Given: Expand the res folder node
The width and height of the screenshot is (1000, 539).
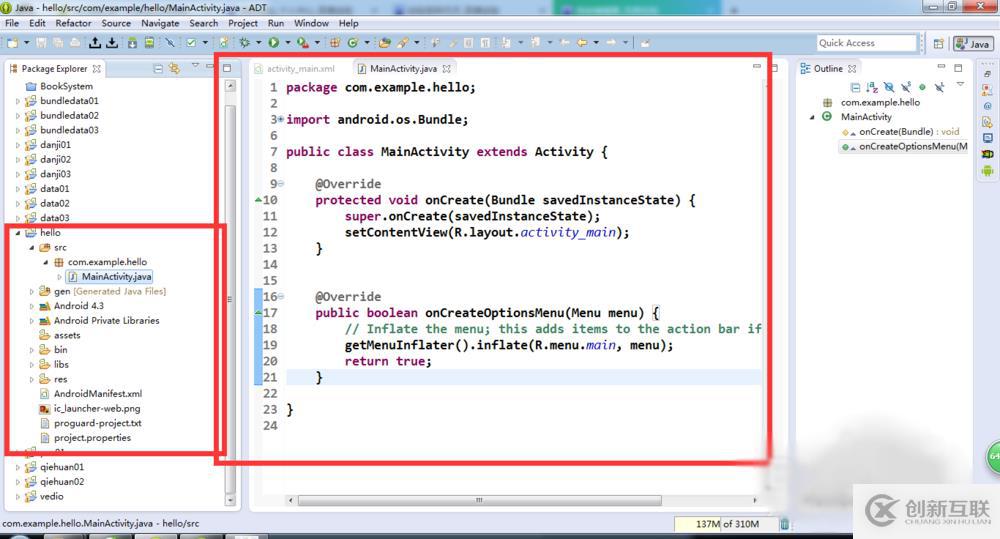Looking at the screenshot, I should pyautogui.click(x=32, y=380).
